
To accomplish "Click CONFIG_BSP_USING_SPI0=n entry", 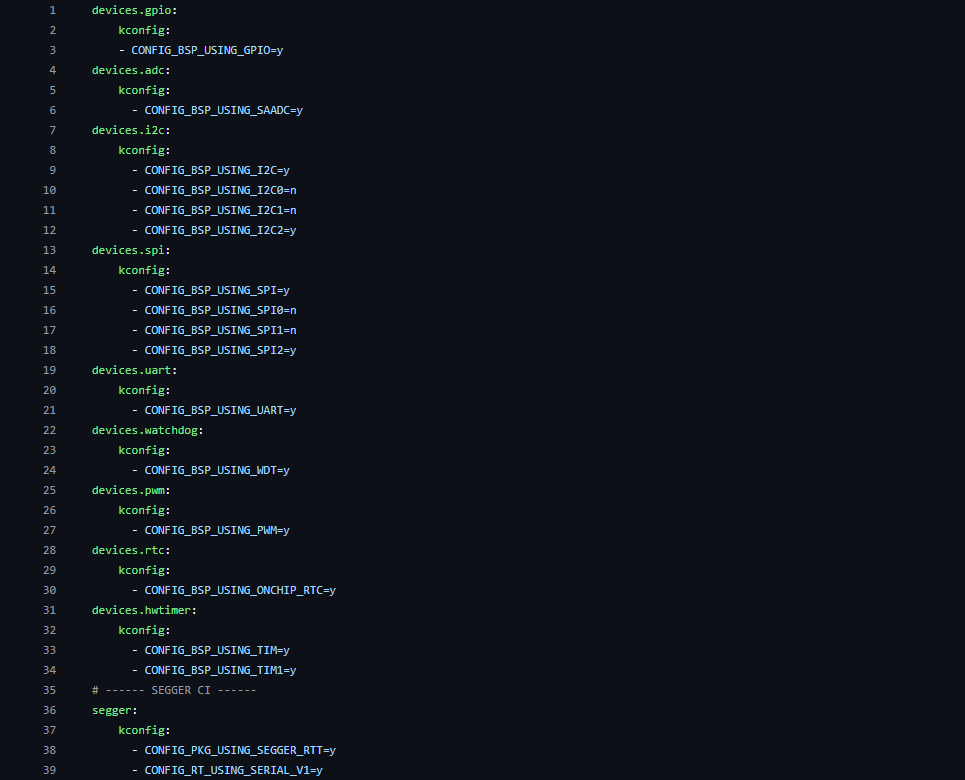I will pyautogui.click(x=220, y=310).
